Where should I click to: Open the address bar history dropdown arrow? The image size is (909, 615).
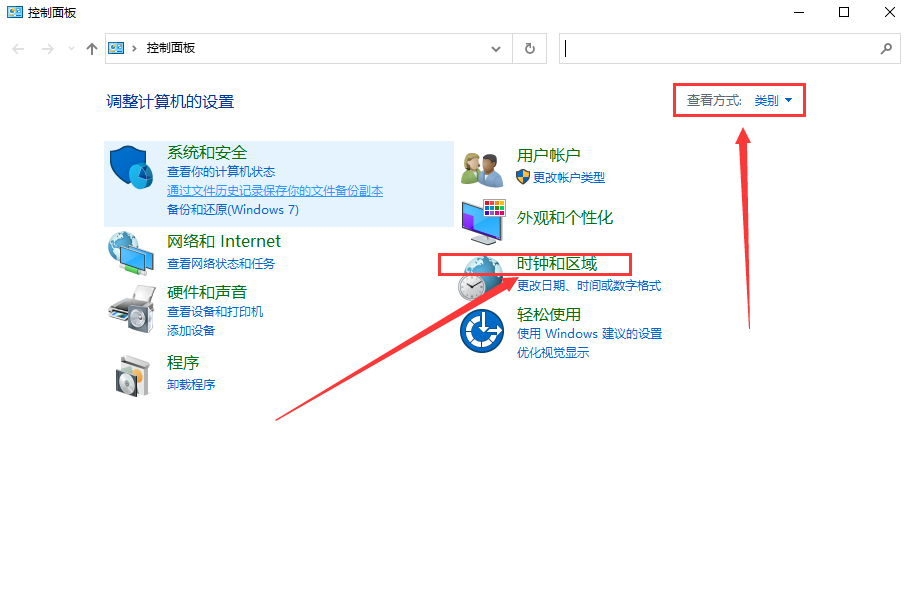496,48
